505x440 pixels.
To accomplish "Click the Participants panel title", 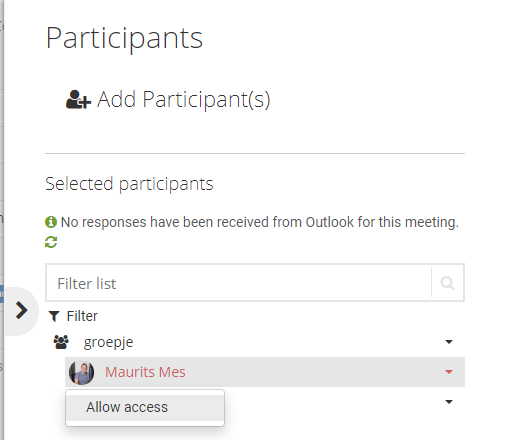I will (x=124, y=39).
